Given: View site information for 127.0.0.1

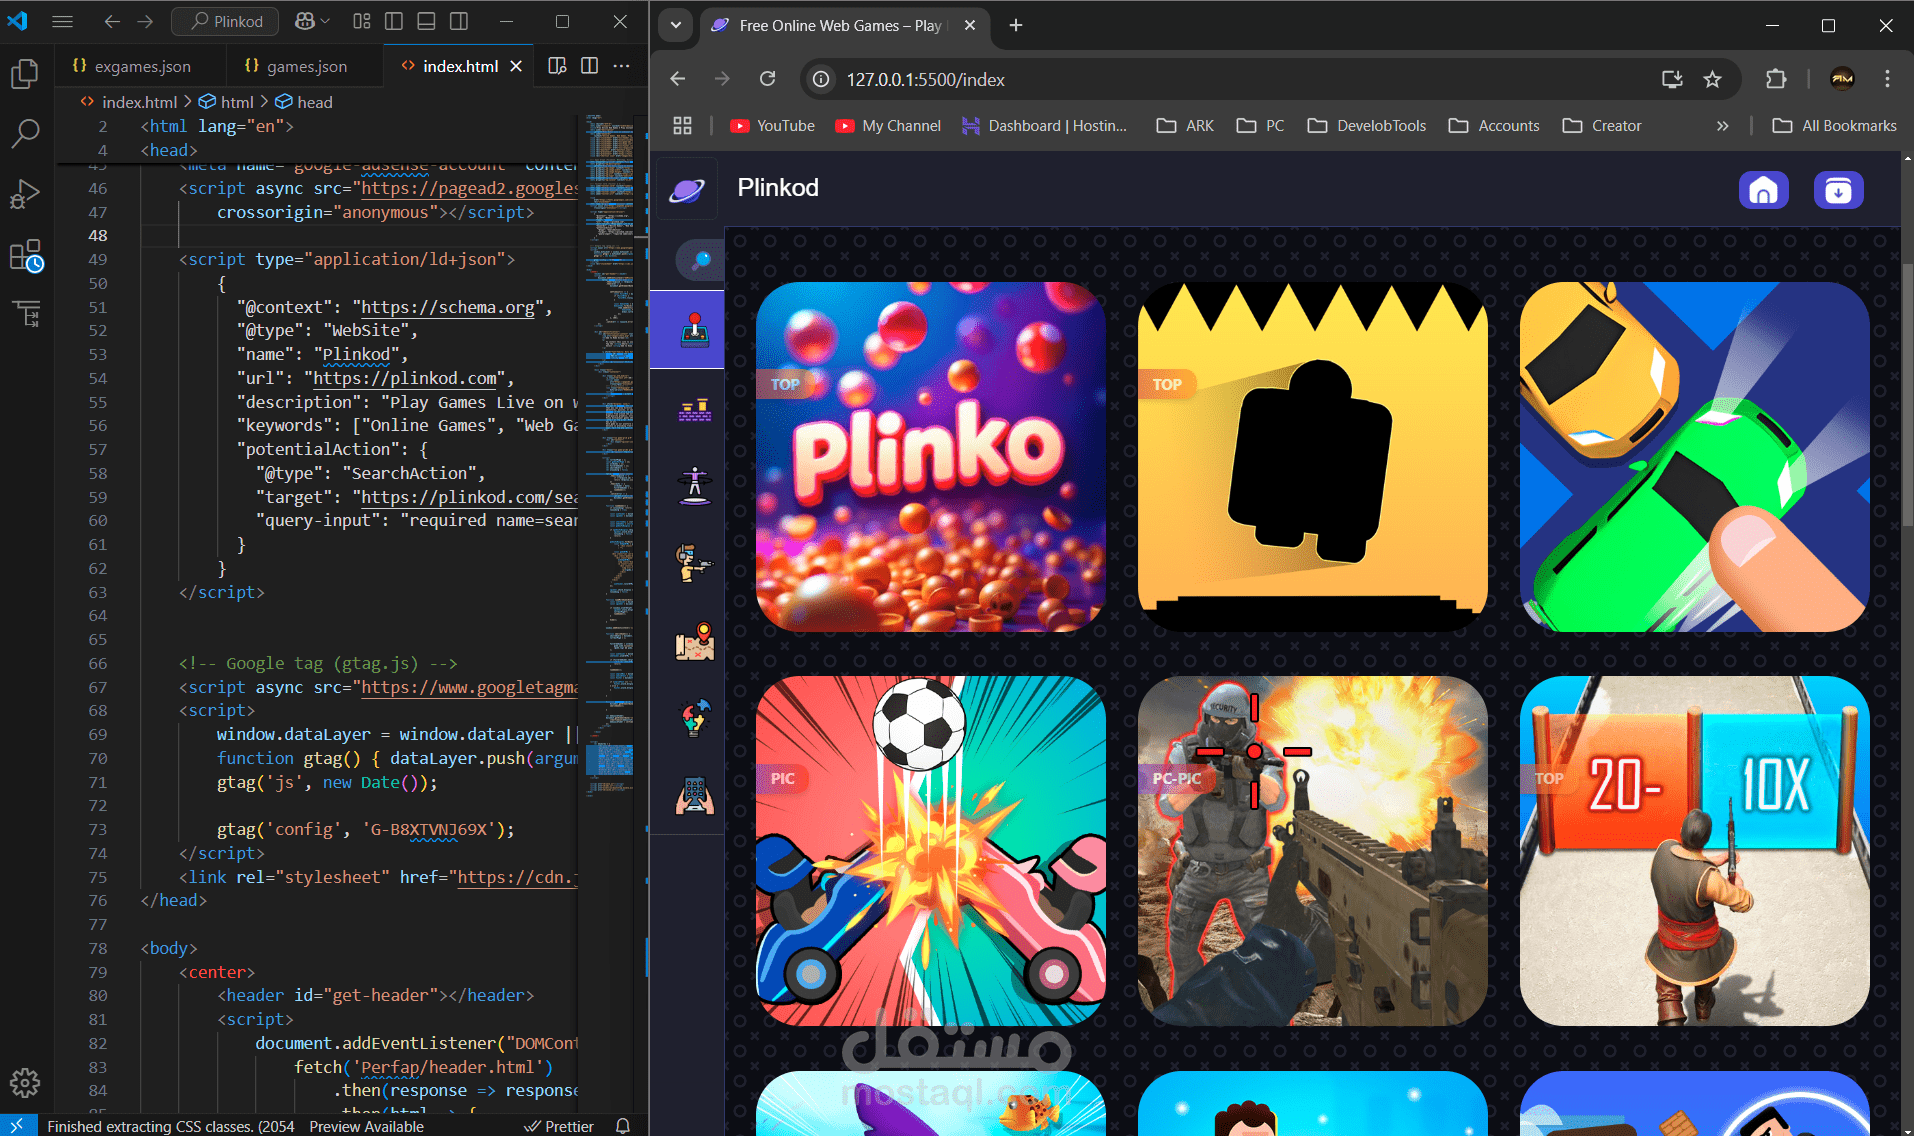Looking at the screenshot, I should [x=821, y=79].
